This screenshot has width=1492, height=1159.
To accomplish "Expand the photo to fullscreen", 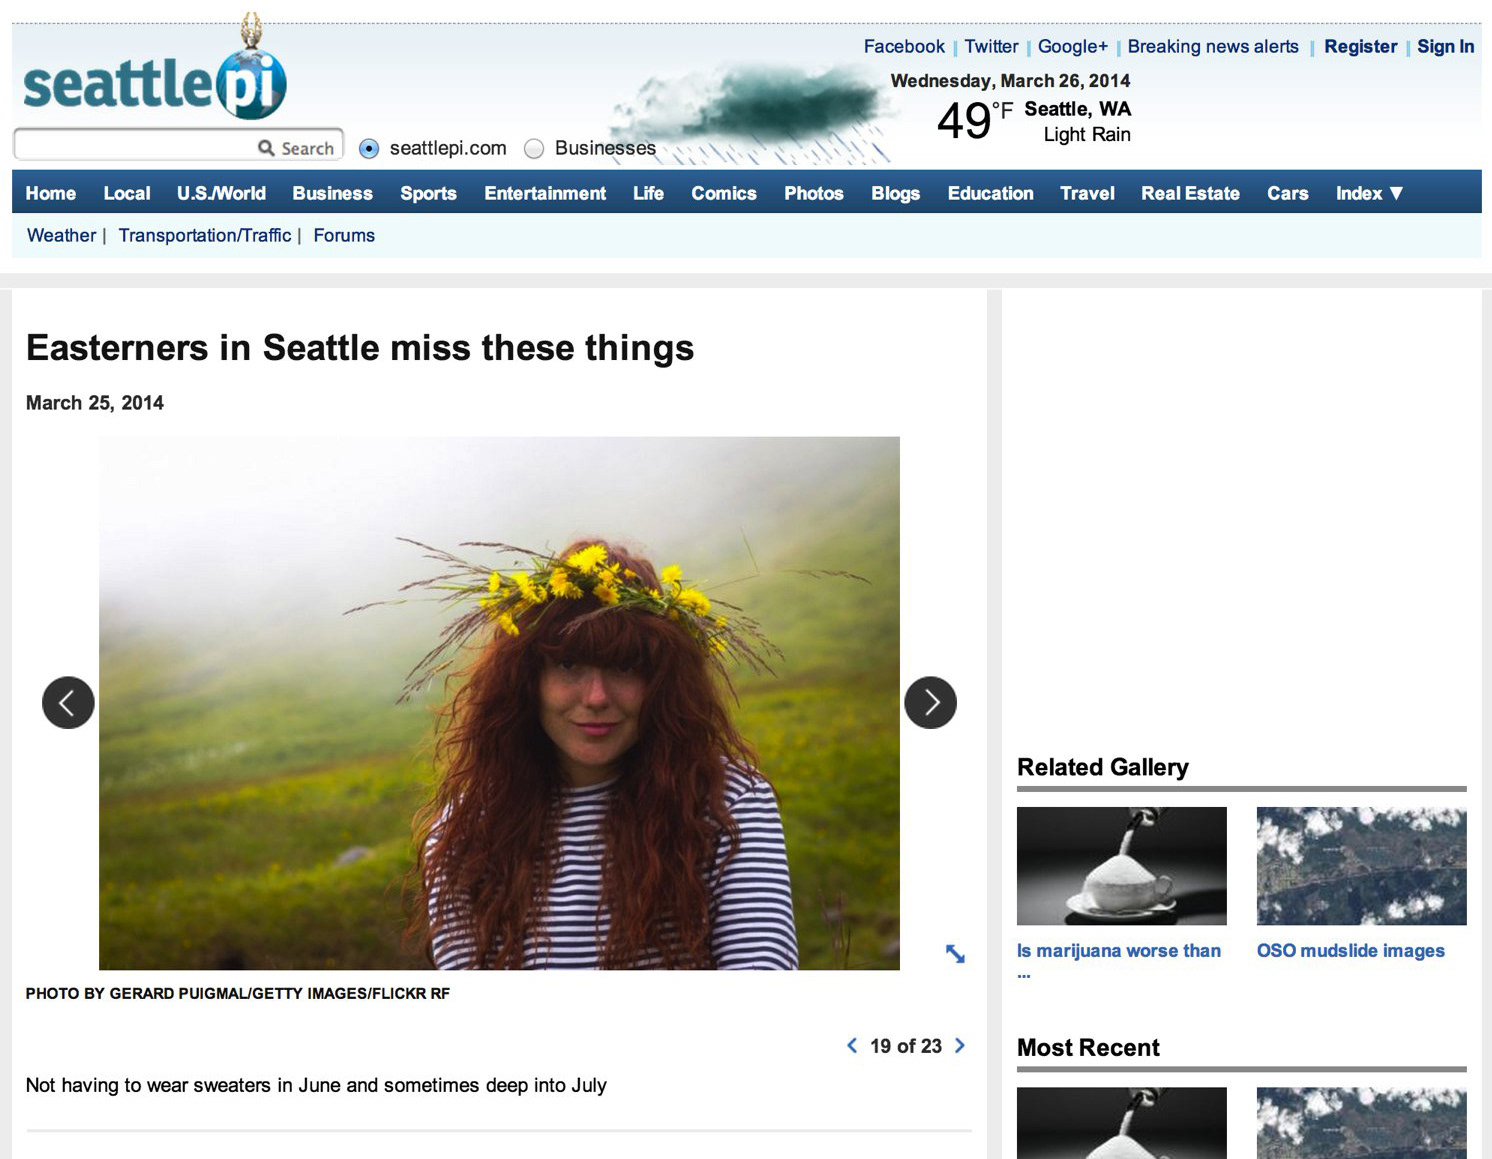I will [x=955, y=954].
